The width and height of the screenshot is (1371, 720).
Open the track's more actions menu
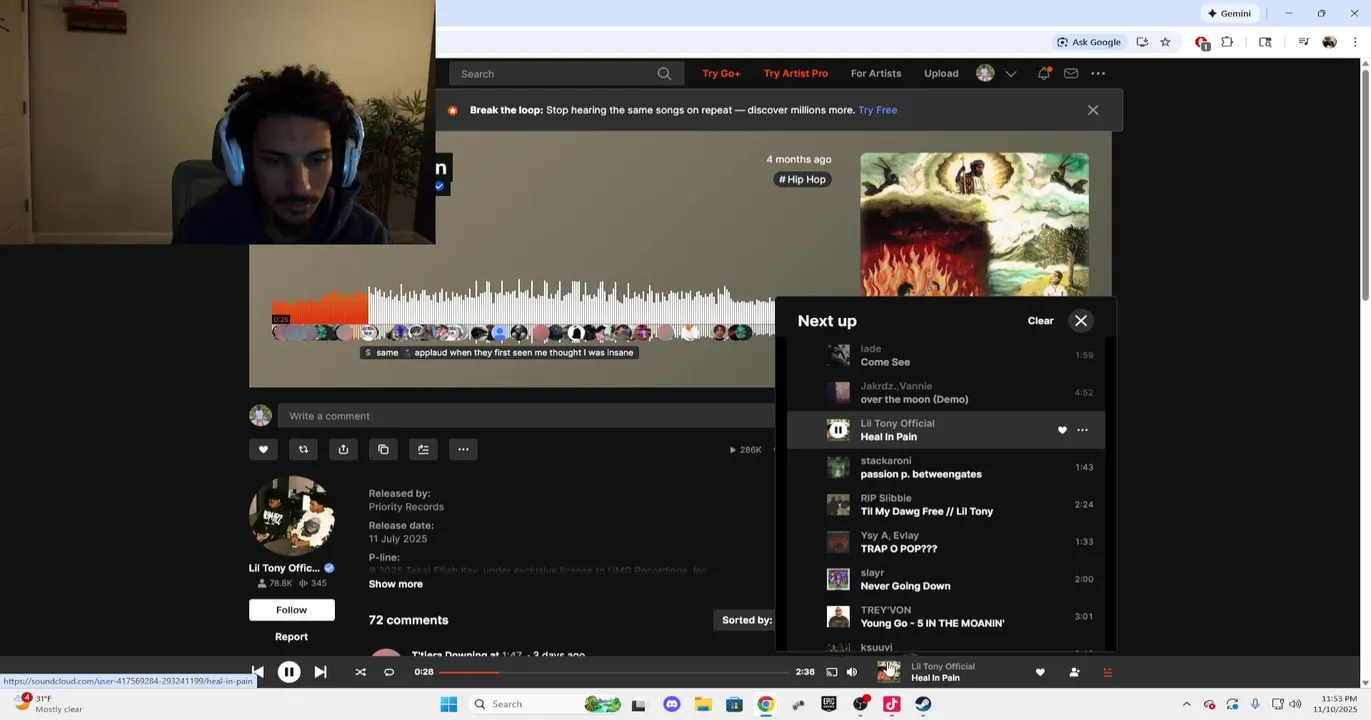coord(463,449)
